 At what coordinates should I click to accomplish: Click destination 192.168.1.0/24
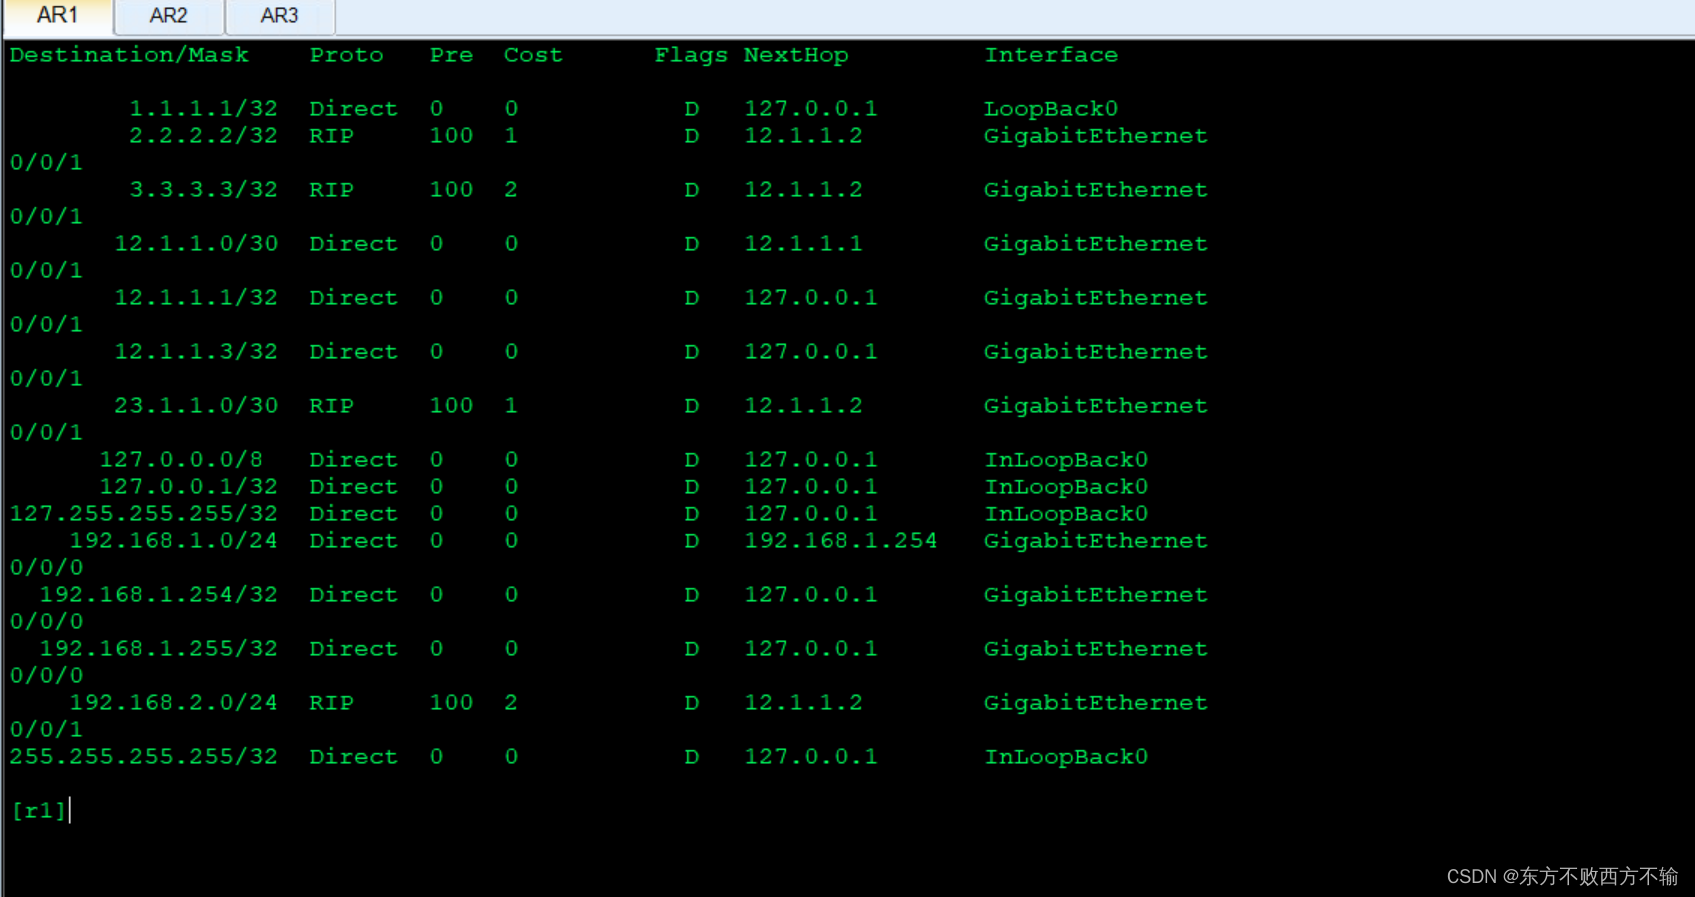(174, 540)
